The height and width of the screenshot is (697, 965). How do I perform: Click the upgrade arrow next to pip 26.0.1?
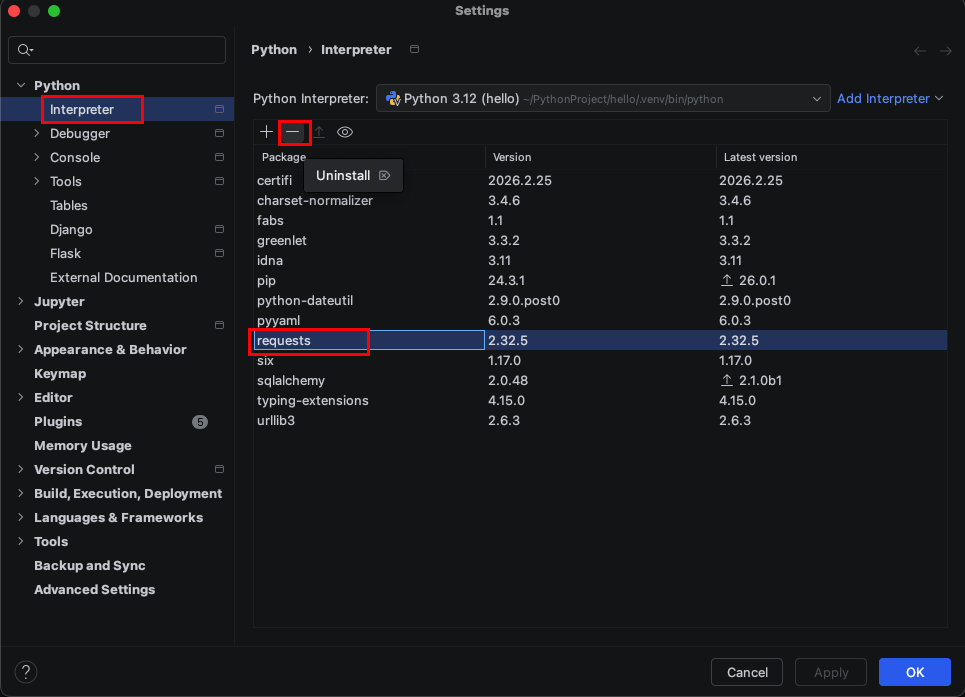(726, 281)
